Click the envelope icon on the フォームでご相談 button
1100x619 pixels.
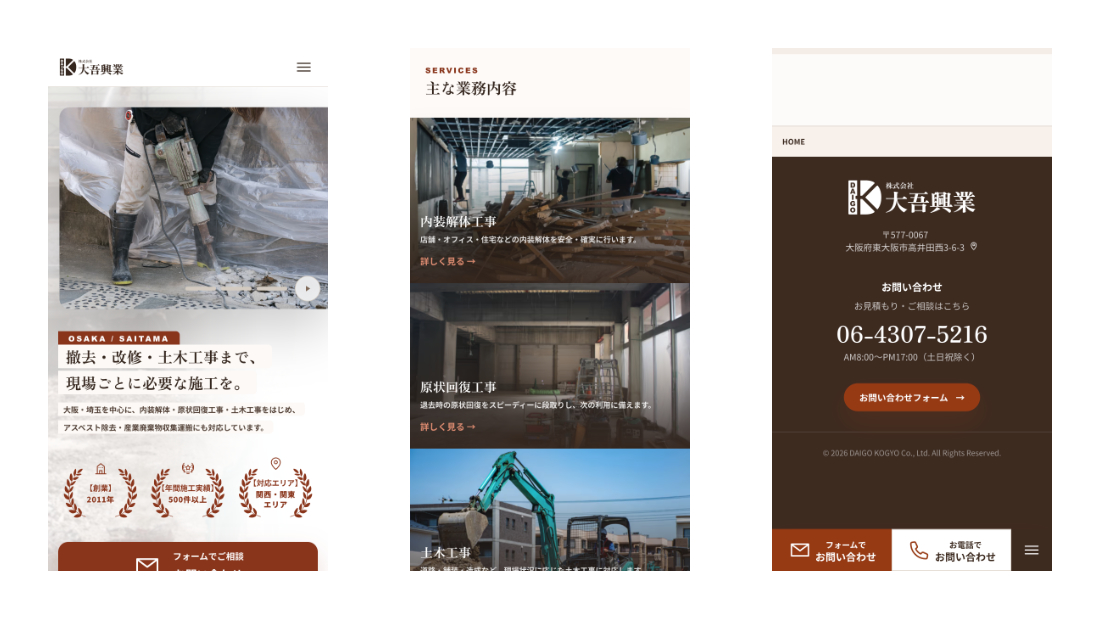click(147, 564)
